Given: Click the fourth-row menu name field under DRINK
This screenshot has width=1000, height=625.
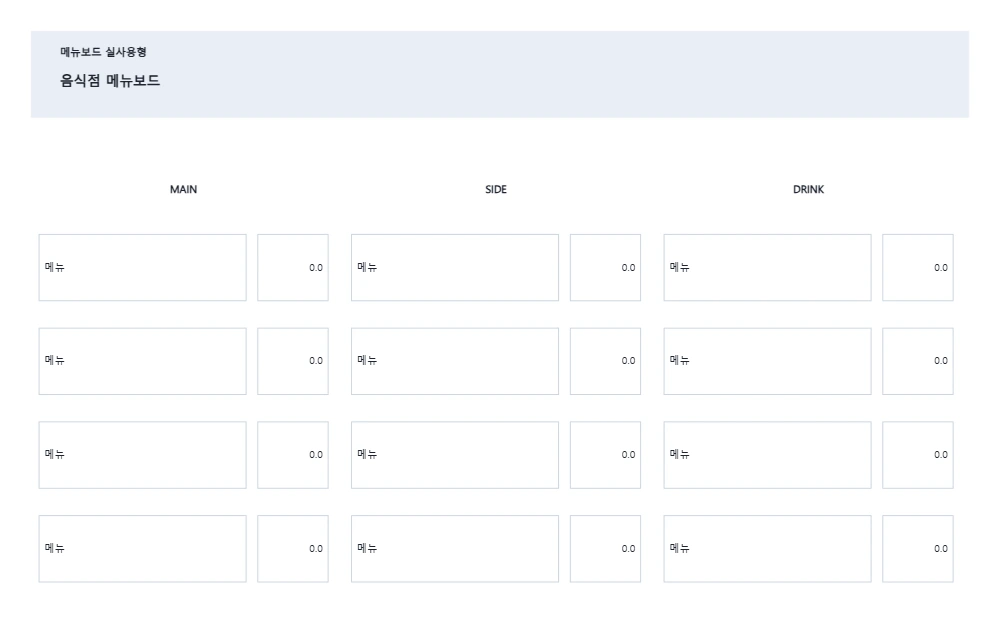Looking at the screenshot, I should (767, 548).
